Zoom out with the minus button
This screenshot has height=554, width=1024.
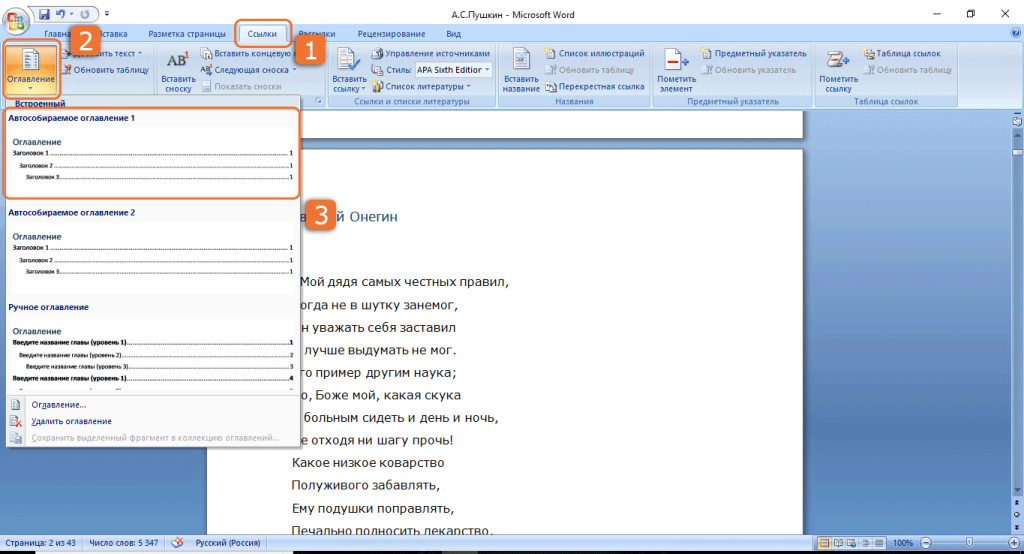[925, 543]
